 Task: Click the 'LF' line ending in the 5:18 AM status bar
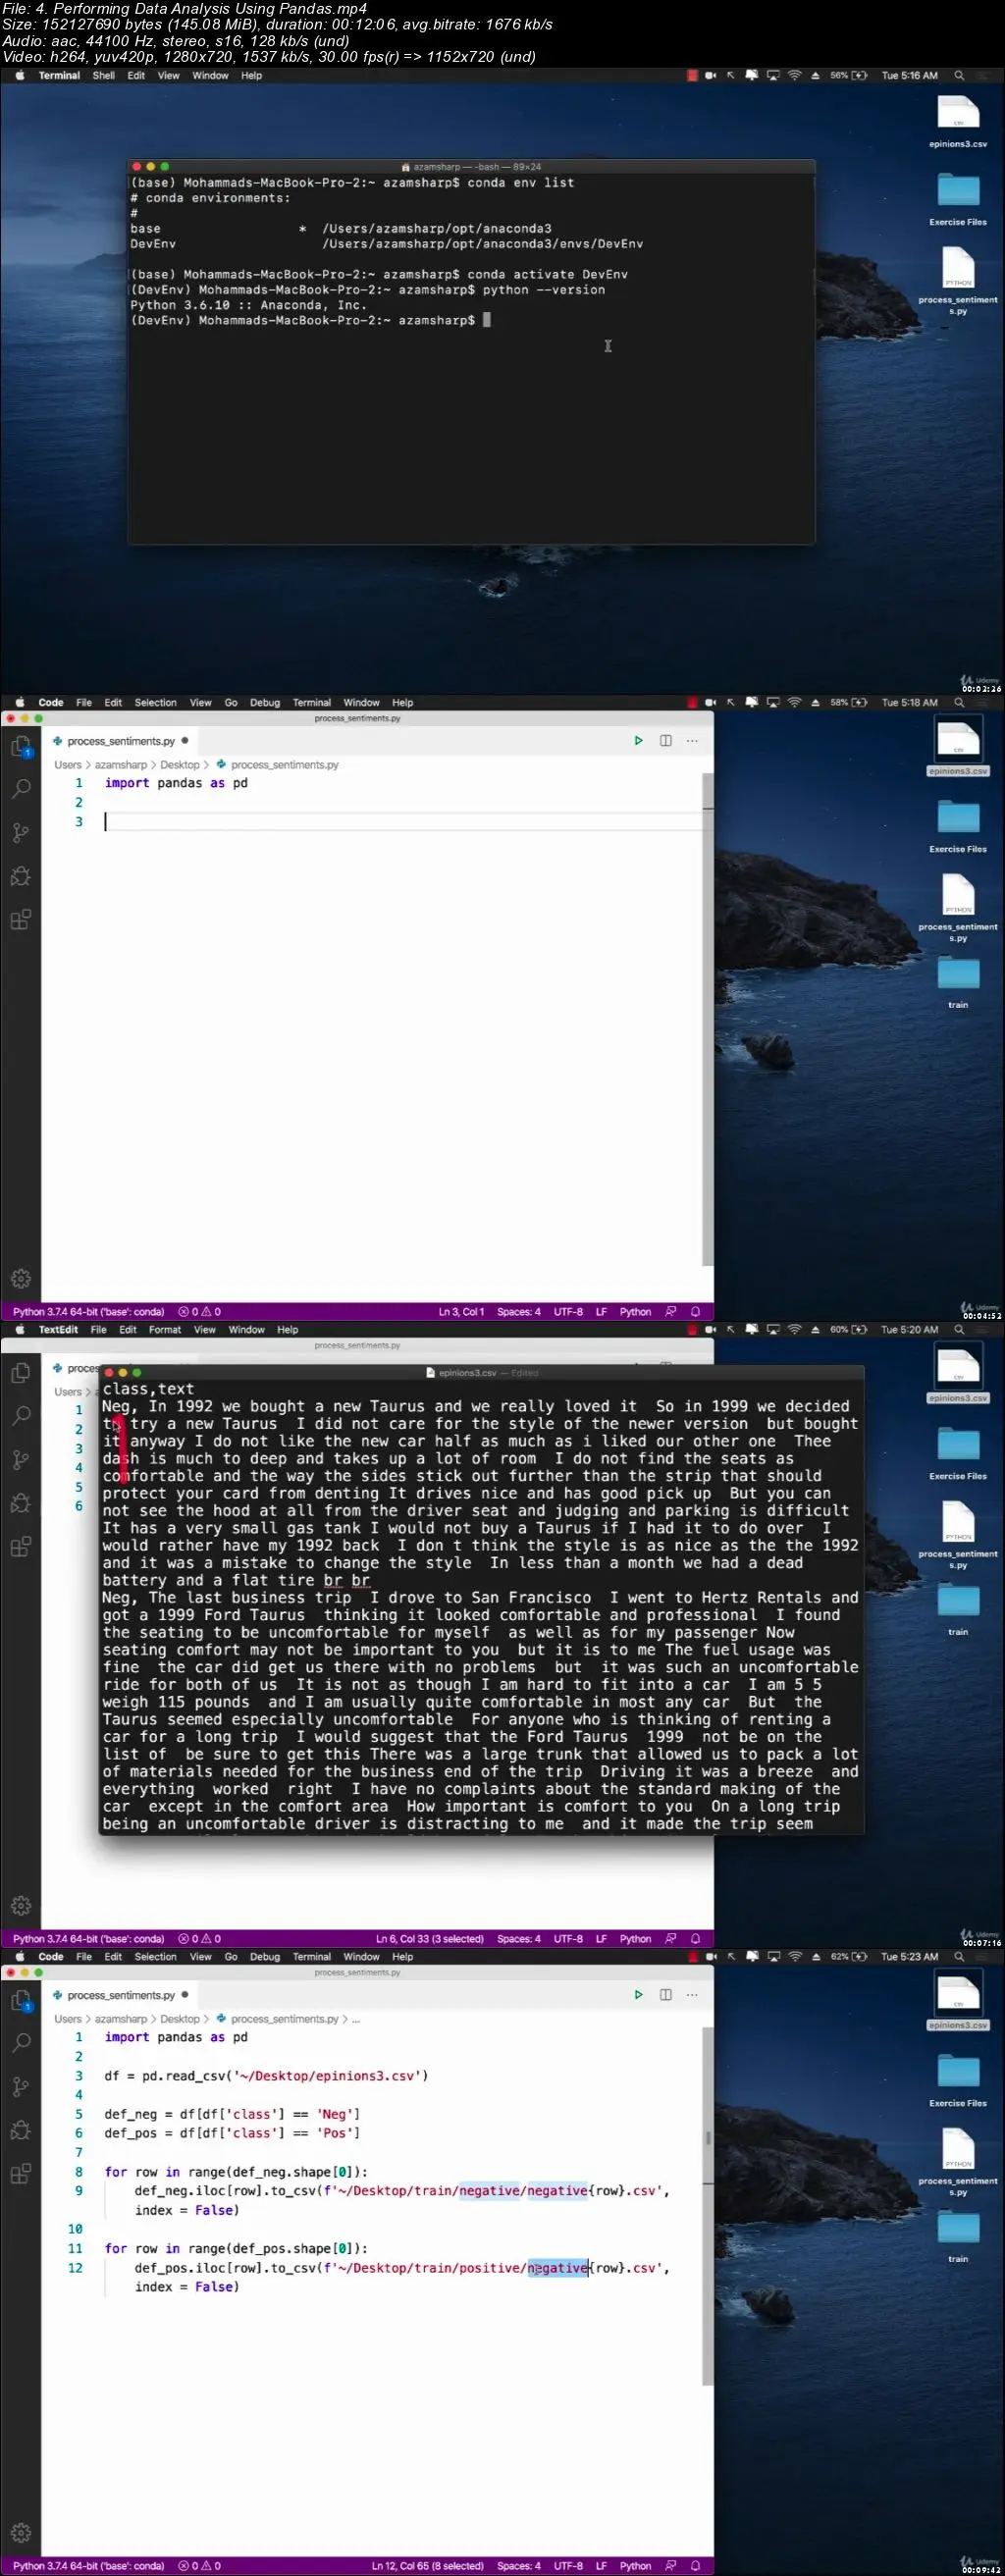[601, 1312]
